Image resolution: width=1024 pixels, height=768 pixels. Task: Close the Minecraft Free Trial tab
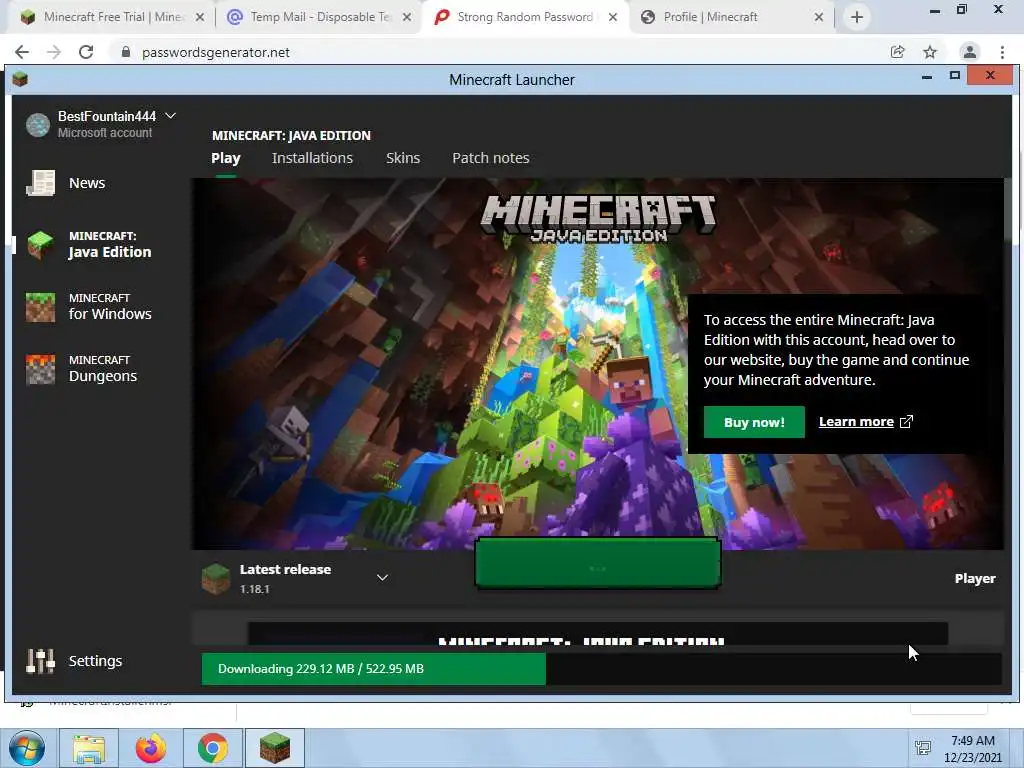[x=200, y=18]
